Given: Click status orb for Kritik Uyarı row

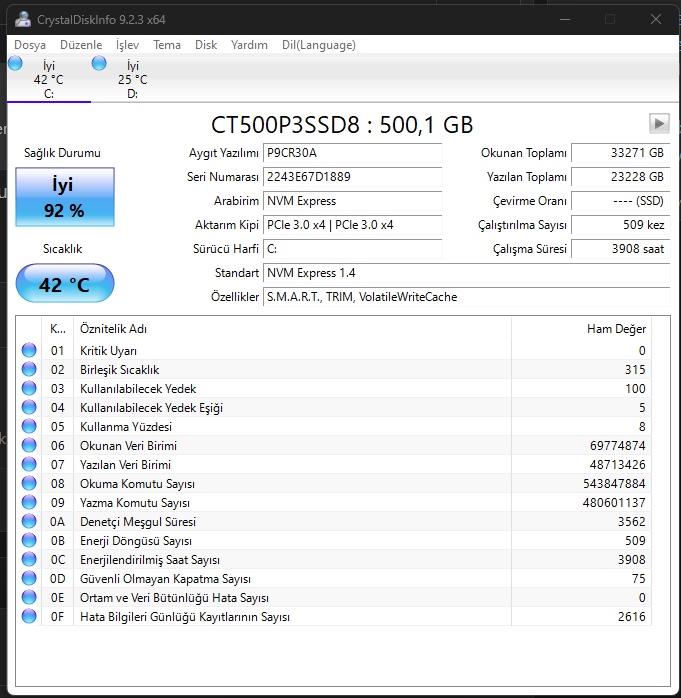Looking at the screenshot, I should point(29,350).
